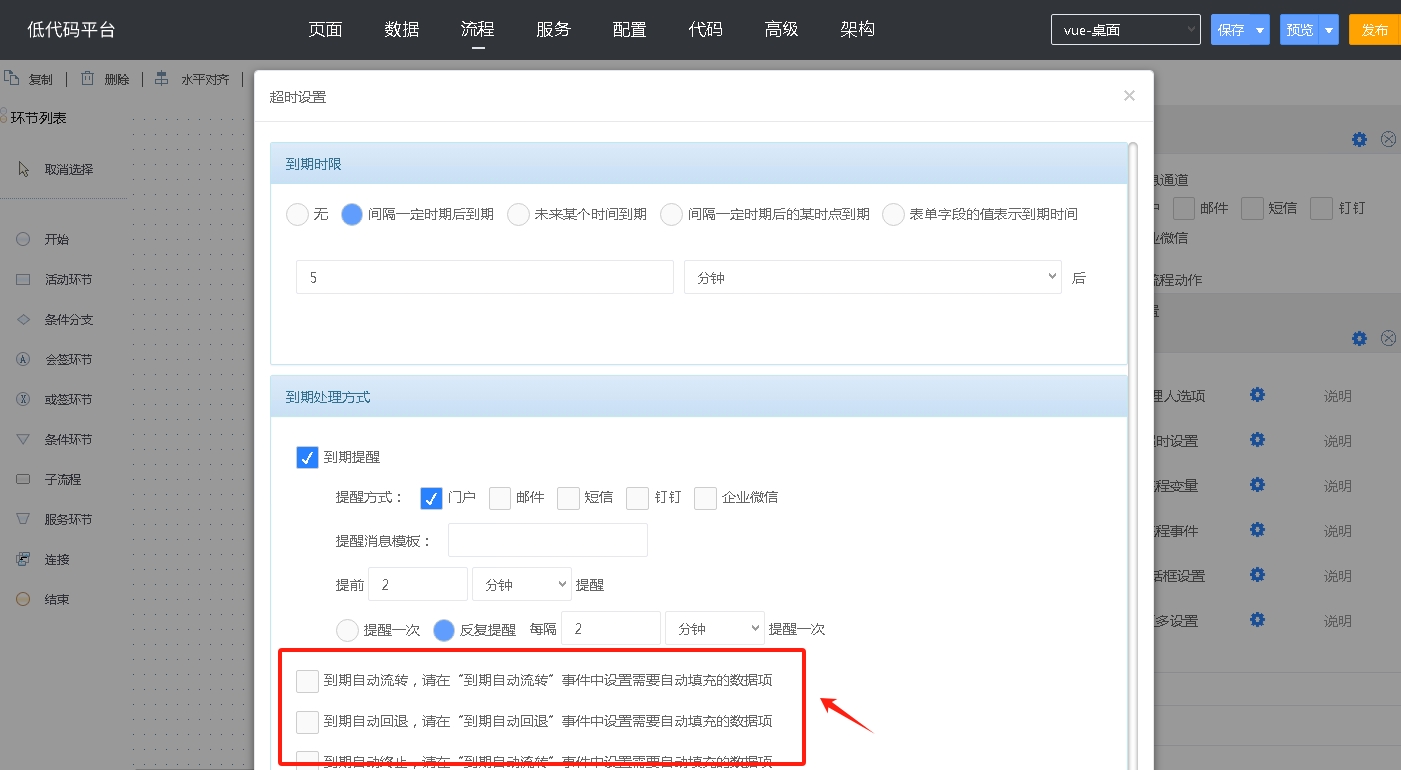Open the 服务 top menu
Screen dimensions: 1401x770
(553, 29)
